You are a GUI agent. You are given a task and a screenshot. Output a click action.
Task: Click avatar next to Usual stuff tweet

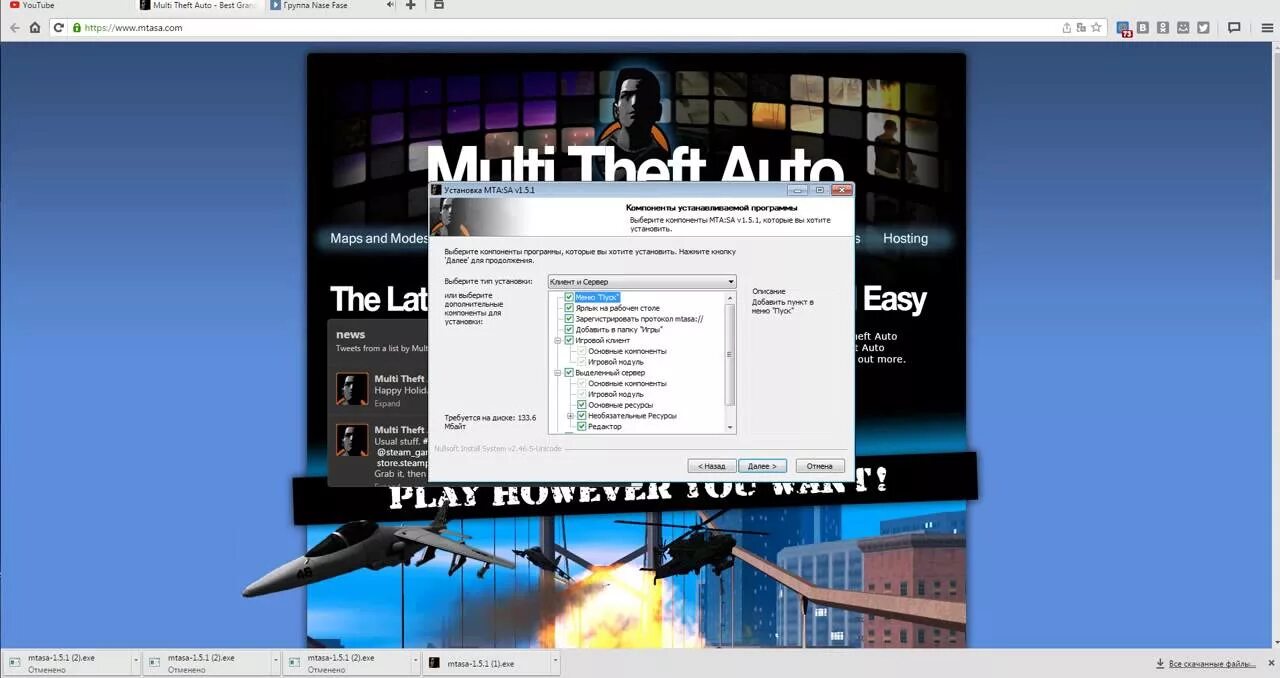[x=352, y=440]
